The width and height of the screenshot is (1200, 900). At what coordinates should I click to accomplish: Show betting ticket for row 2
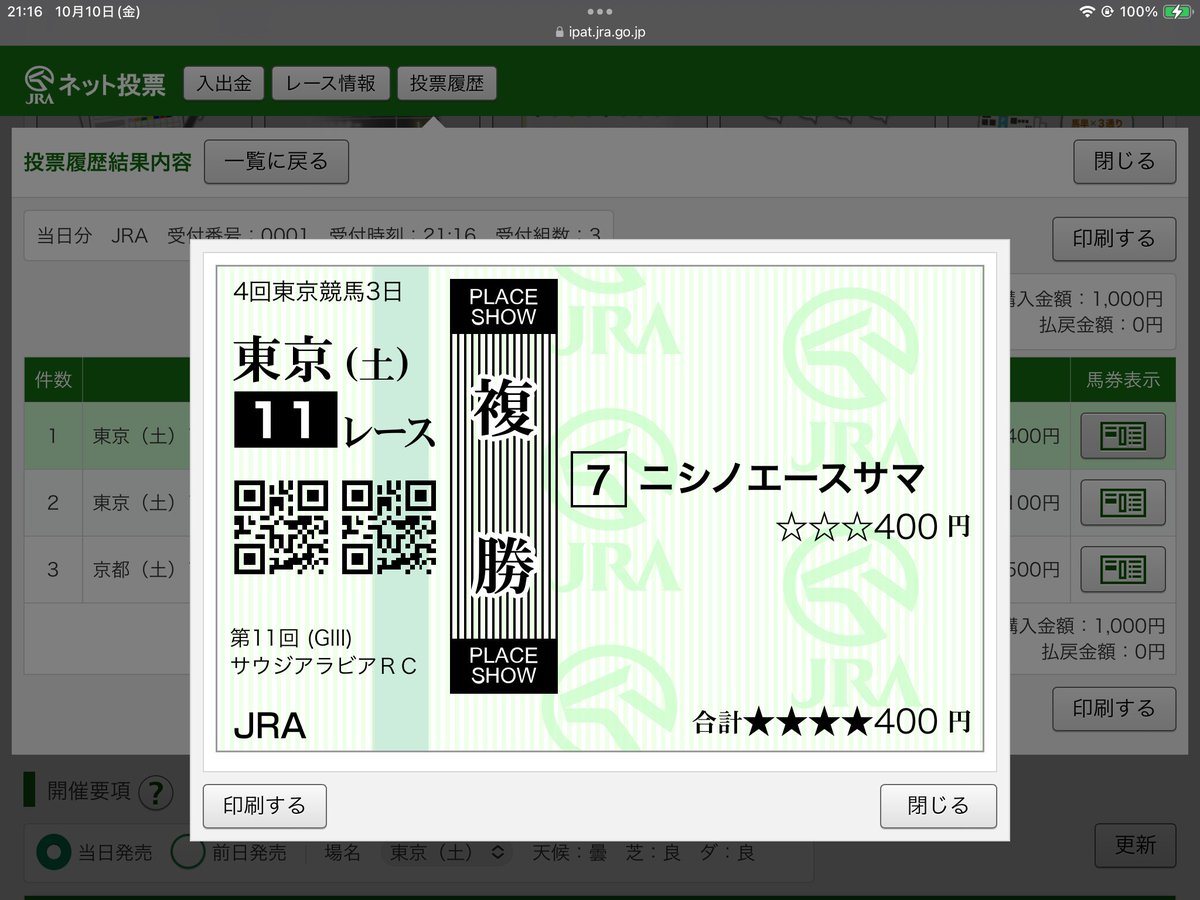click(x=1122, y=502)
